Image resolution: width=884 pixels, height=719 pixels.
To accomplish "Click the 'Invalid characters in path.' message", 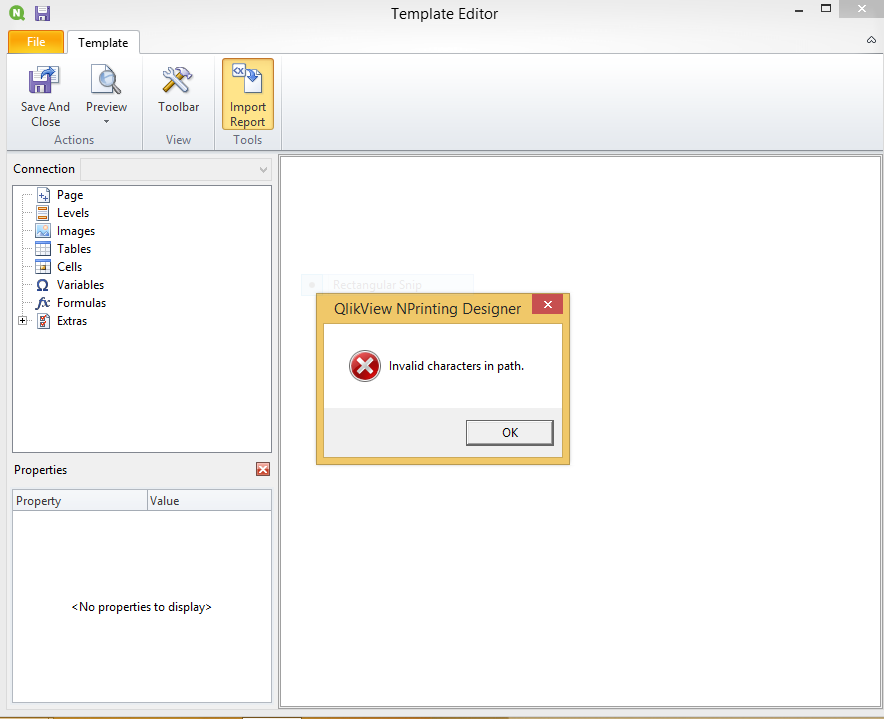I will 456,366.
